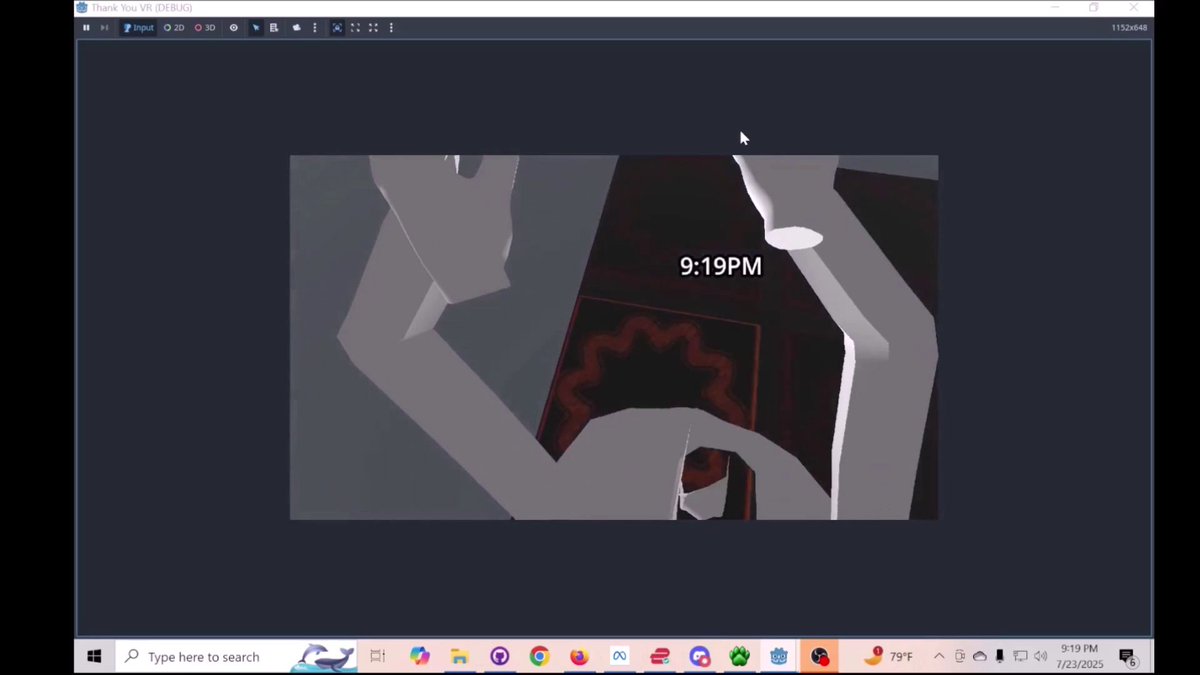Click the camera icon on the game toolbar
This screenshot has height=675, width=1200.
tap(296, 27)
